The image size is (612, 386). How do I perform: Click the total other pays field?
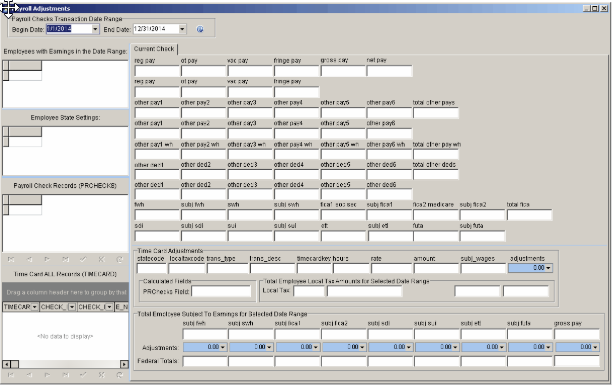[436, 113]
